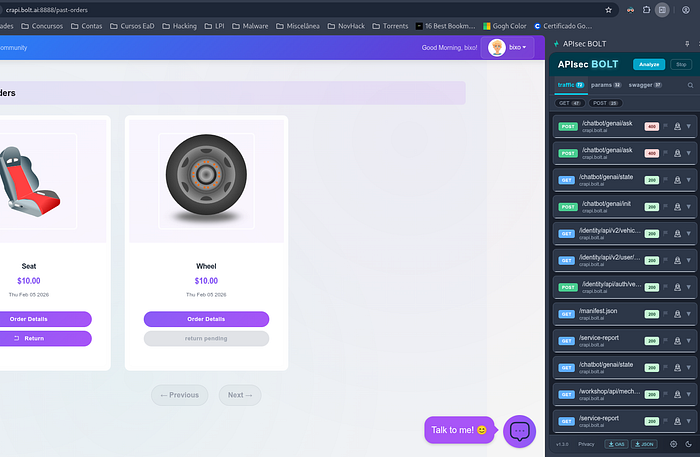Click the browser address bar URL
This screenshot has width=700, height=457.
click(x=47, y=10)
